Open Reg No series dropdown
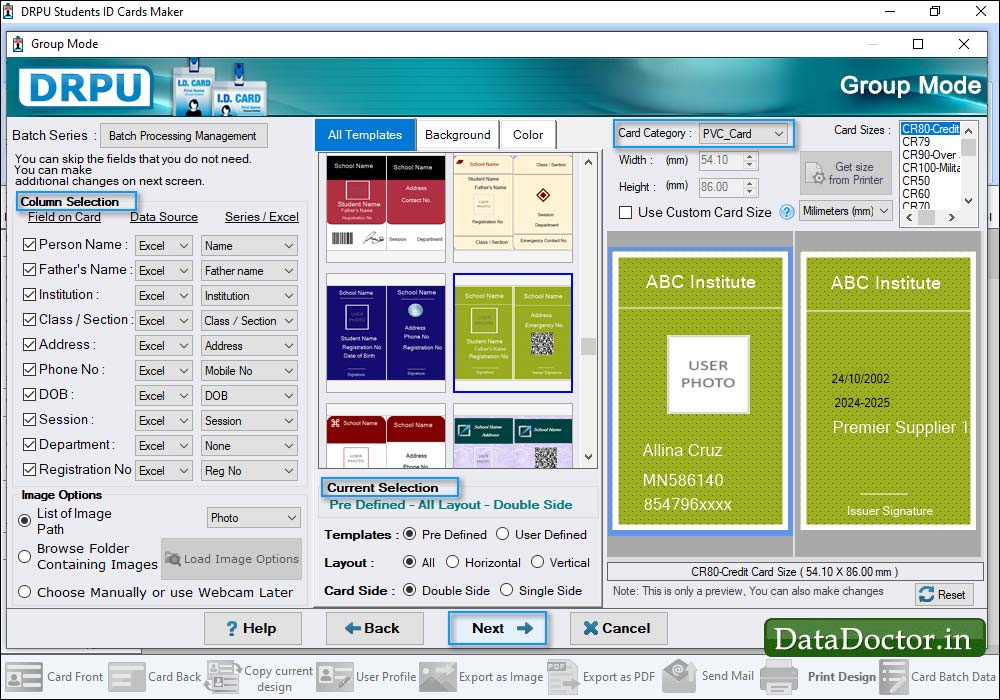Image resolution: width=1000 pixels, height=700 pixels. [249, 470]
